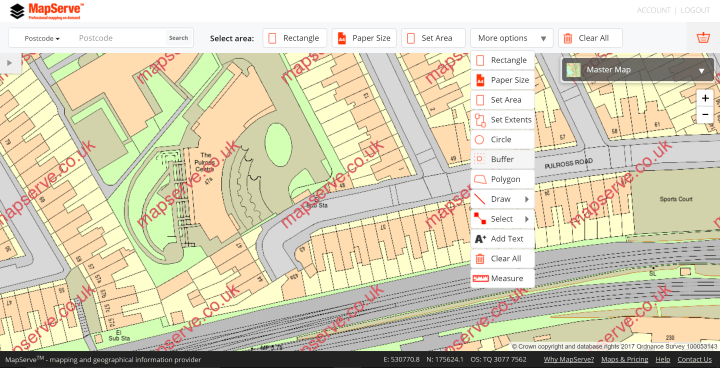The width and height of the screenshot is (720, 368).
Task: Click the LOGOUT link
Action: [x=695, y=10]
